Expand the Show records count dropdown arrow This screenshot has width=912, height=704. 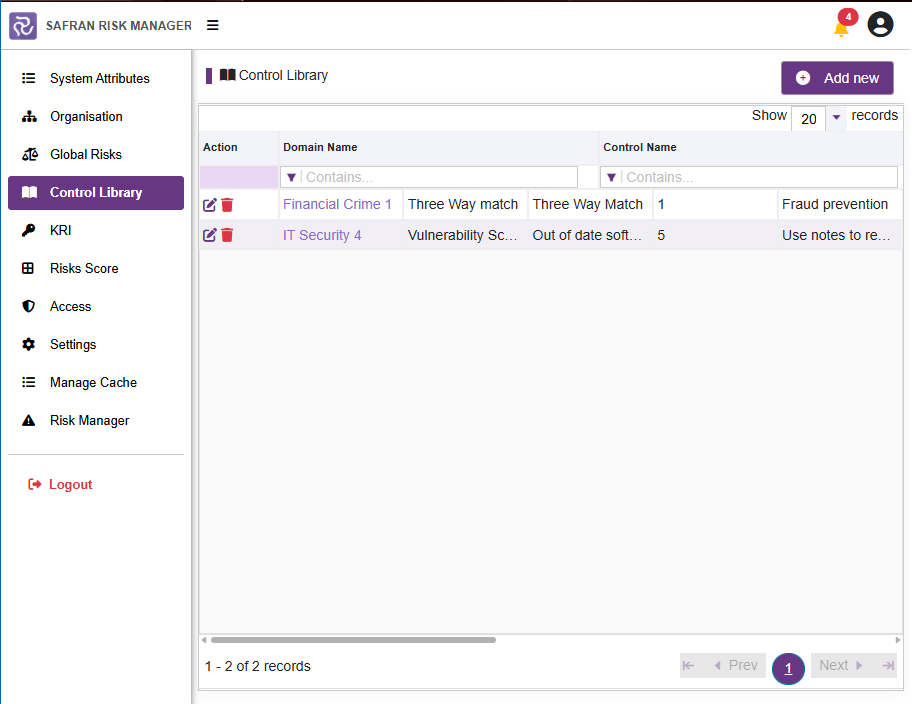click(836, 117)
